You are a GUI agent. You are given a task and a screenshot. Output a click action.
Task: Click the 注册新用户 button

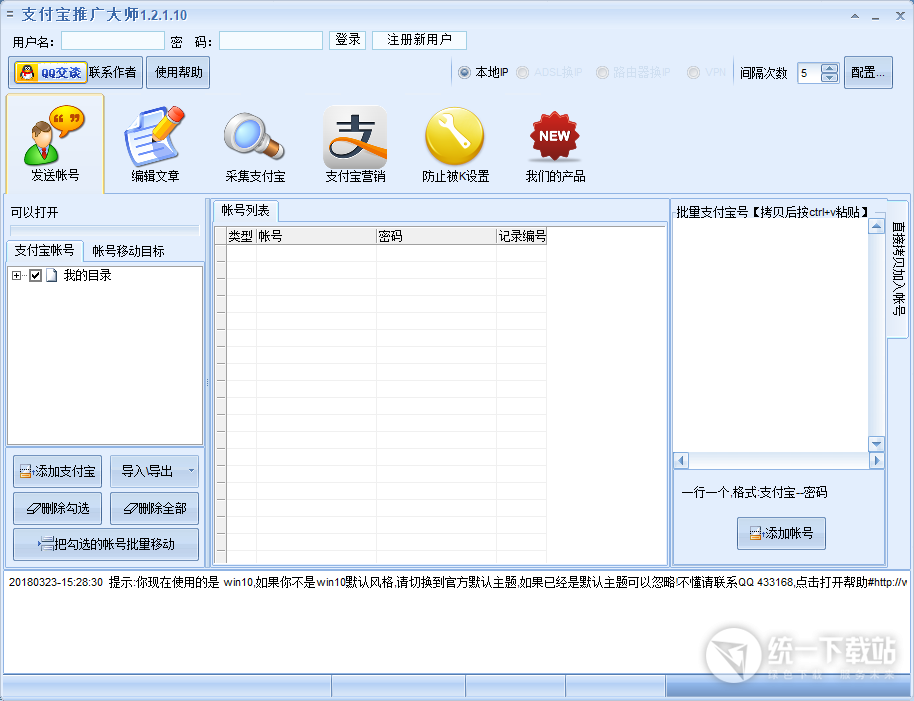coord(419,40)
